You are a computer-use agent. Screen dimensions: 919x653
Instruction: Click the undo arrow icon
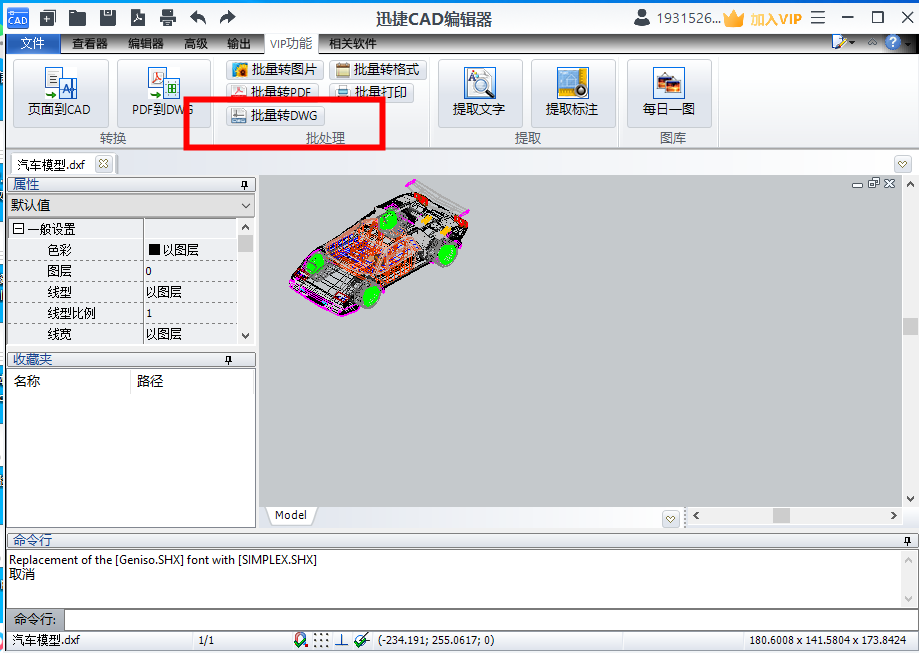pos(198,18)
